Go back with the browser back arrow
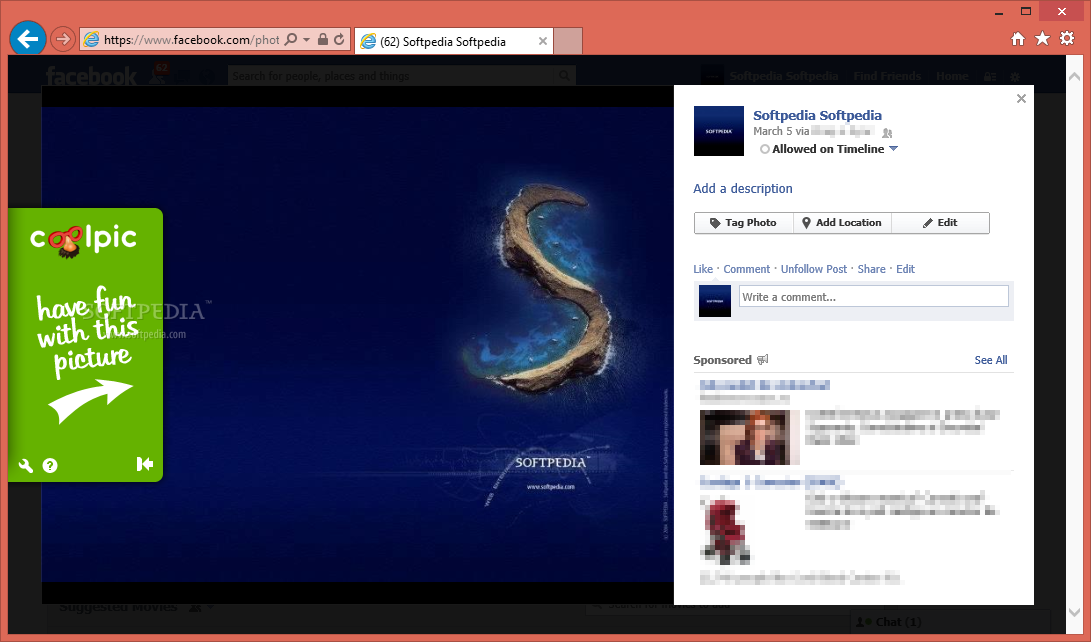The width and height of the screenshot is (1091, 642). click(28, 39)
